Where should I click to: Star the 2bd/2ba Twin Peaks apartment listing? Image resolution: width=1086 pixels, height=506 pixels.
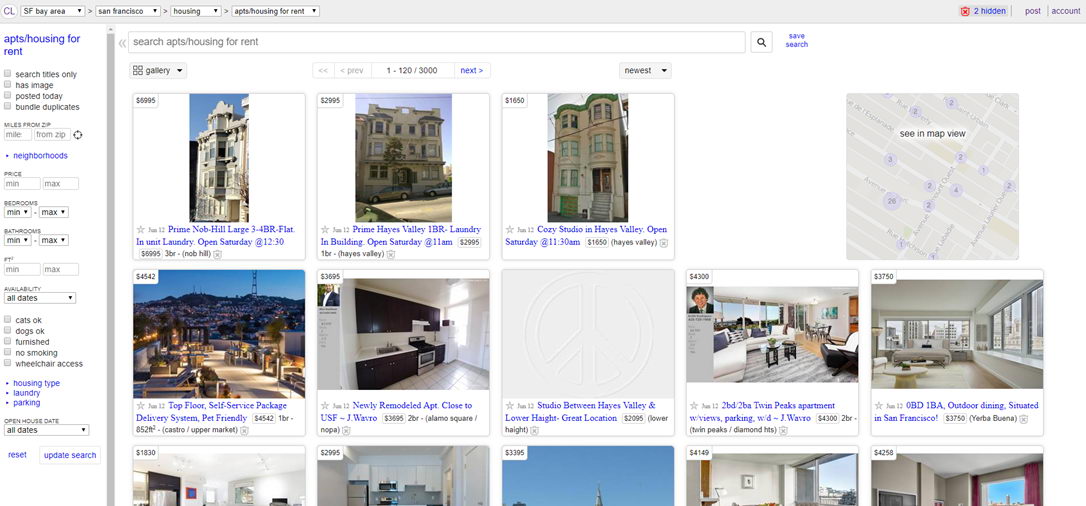694,406
